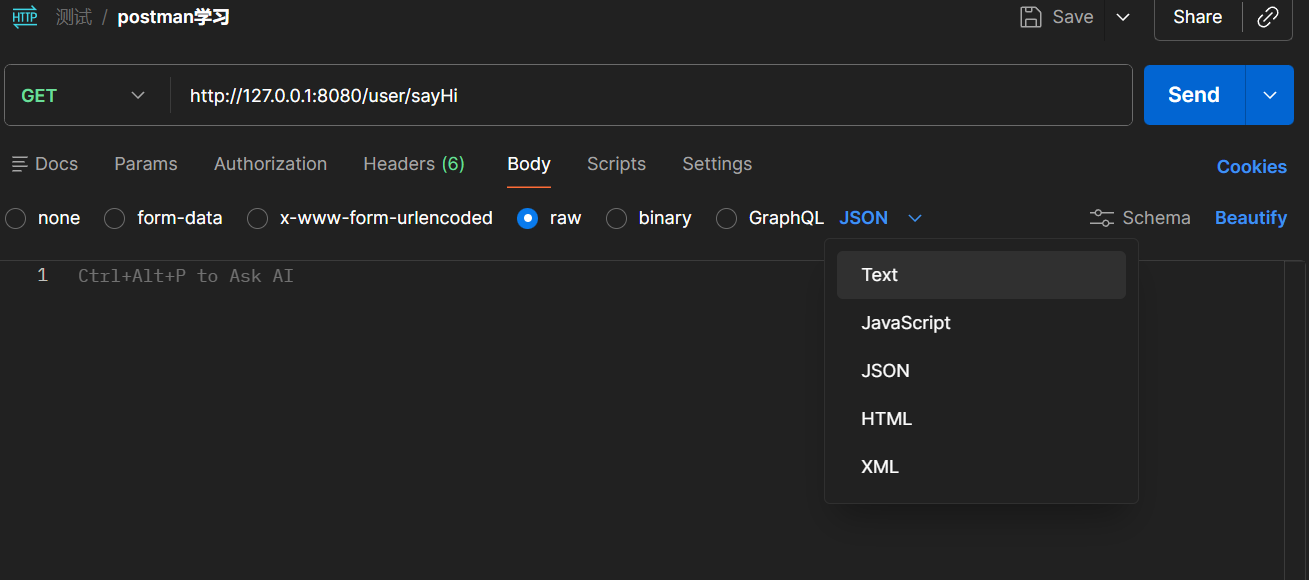Viewport: 1309px width, 580px height.
Task: Select the none body radio button
Action: tap(16, 218)
